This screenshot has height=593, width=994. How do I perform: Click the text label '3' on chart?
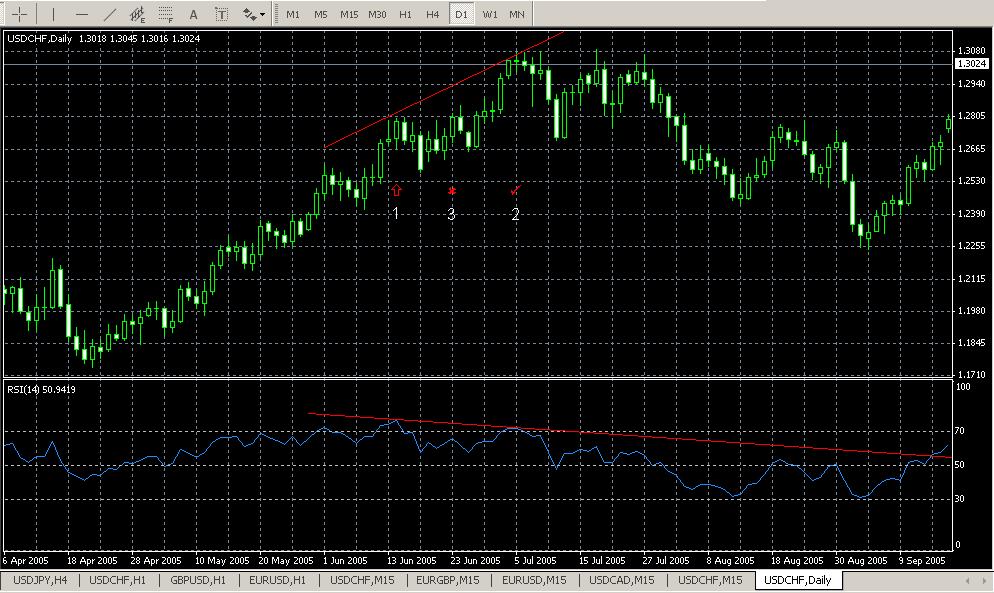451,214
